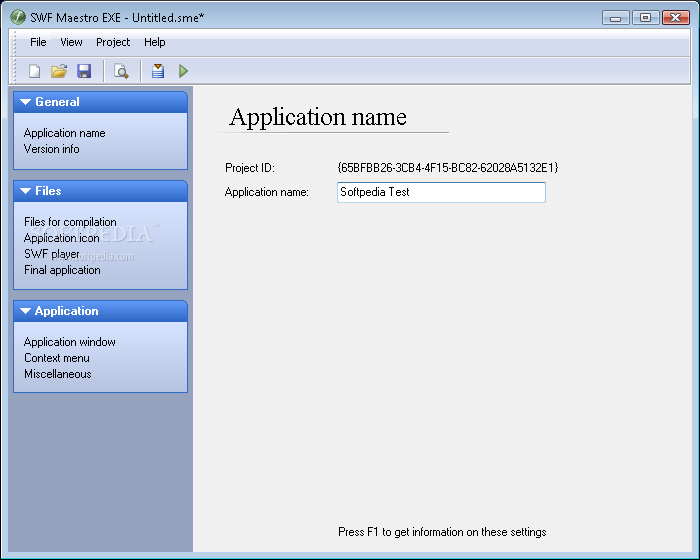
Task: Open Miscellaneous settings
Action: [58, 374]
